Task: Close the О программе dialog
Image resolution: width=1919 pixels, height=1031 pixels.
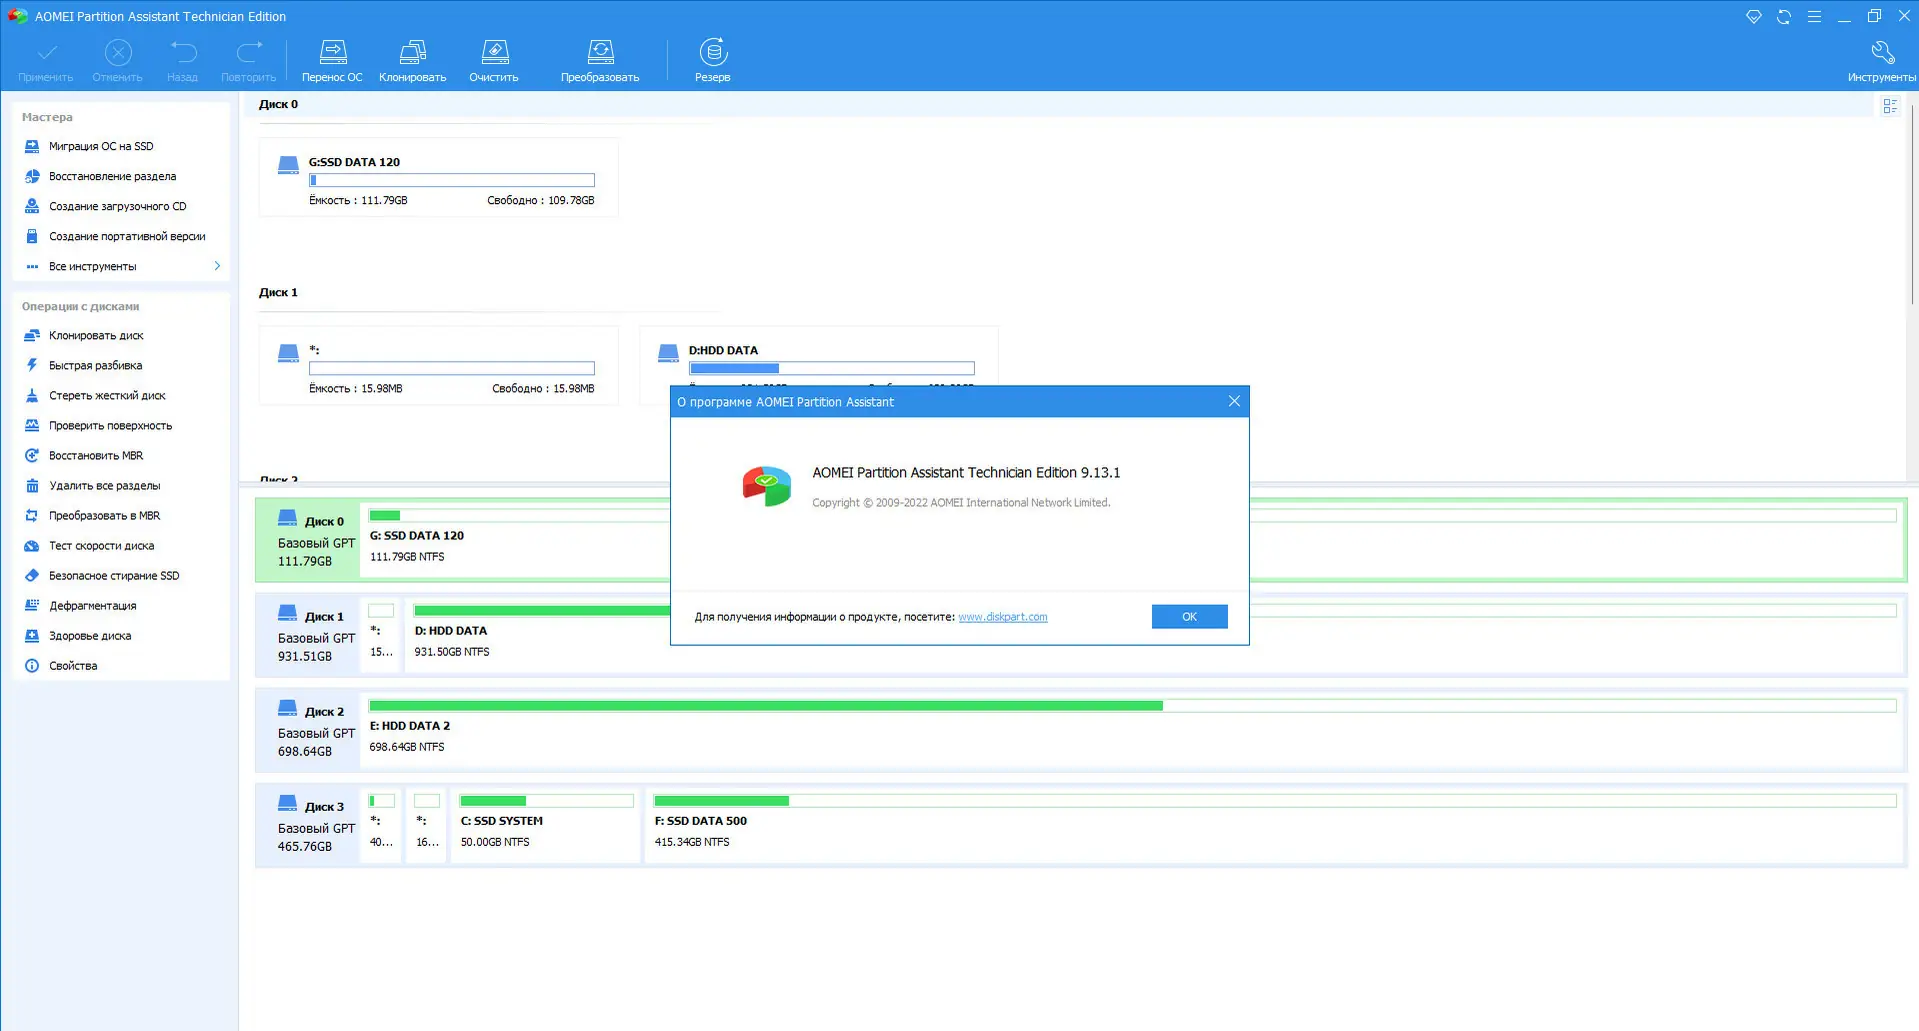Action: click(x=1234, y=401)
